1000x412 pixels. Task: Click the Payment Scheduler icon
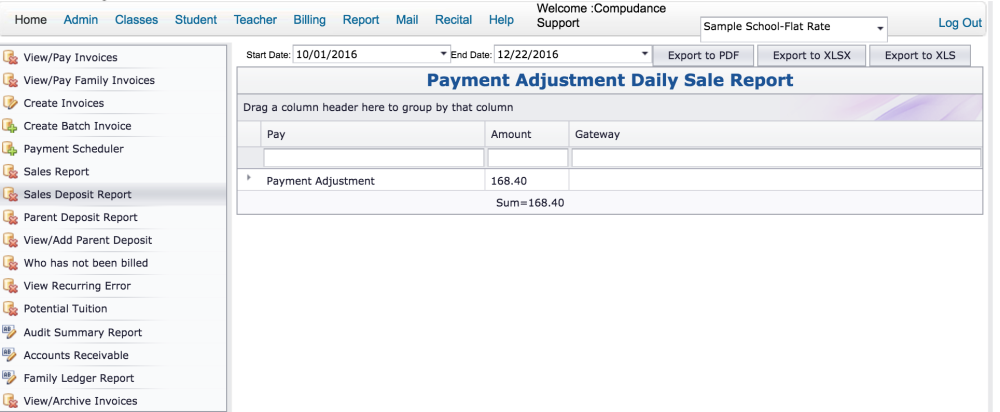click(x=10, y=149)
